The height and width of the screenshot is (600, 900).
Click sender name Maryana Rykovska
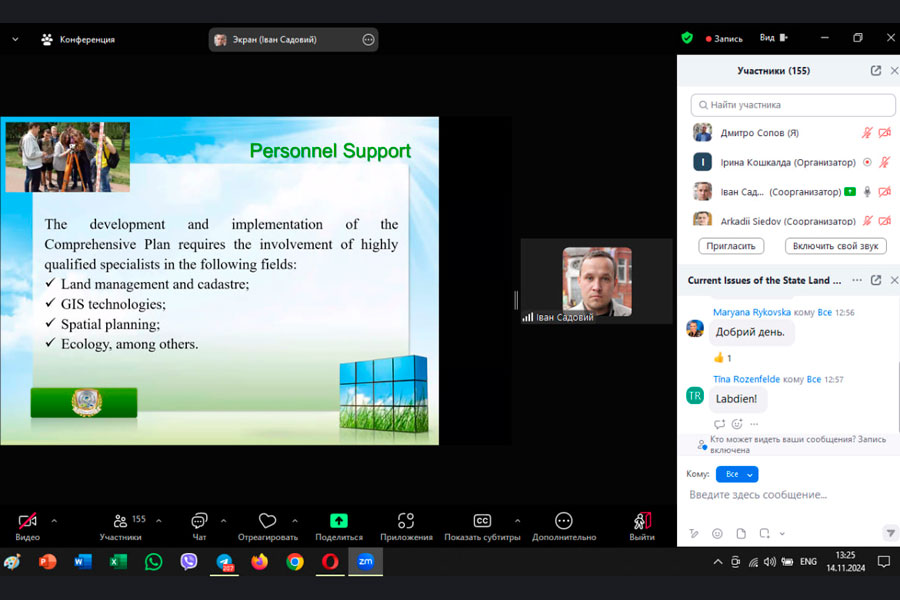(x=751, y=312)
